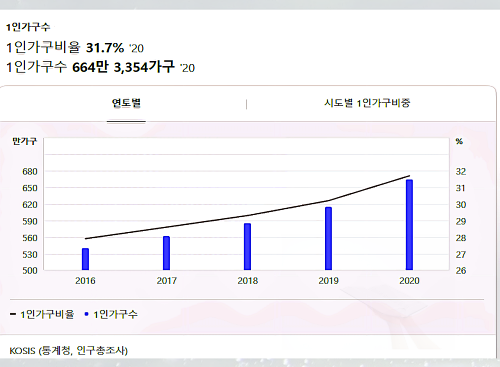This screenshot has width=500, height=367.
Task: Select the 2019 blue bar
Action: click(x=328, y=238)
